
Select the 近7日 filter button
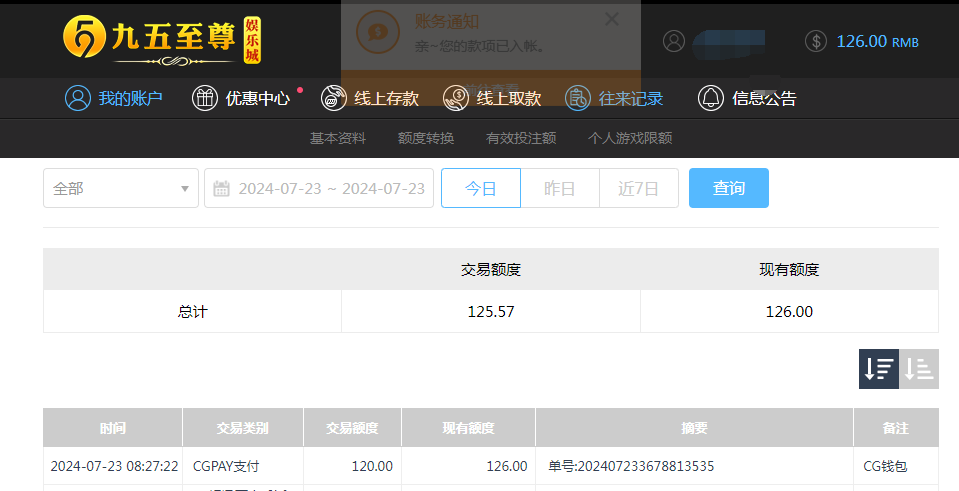pos(639,188)
